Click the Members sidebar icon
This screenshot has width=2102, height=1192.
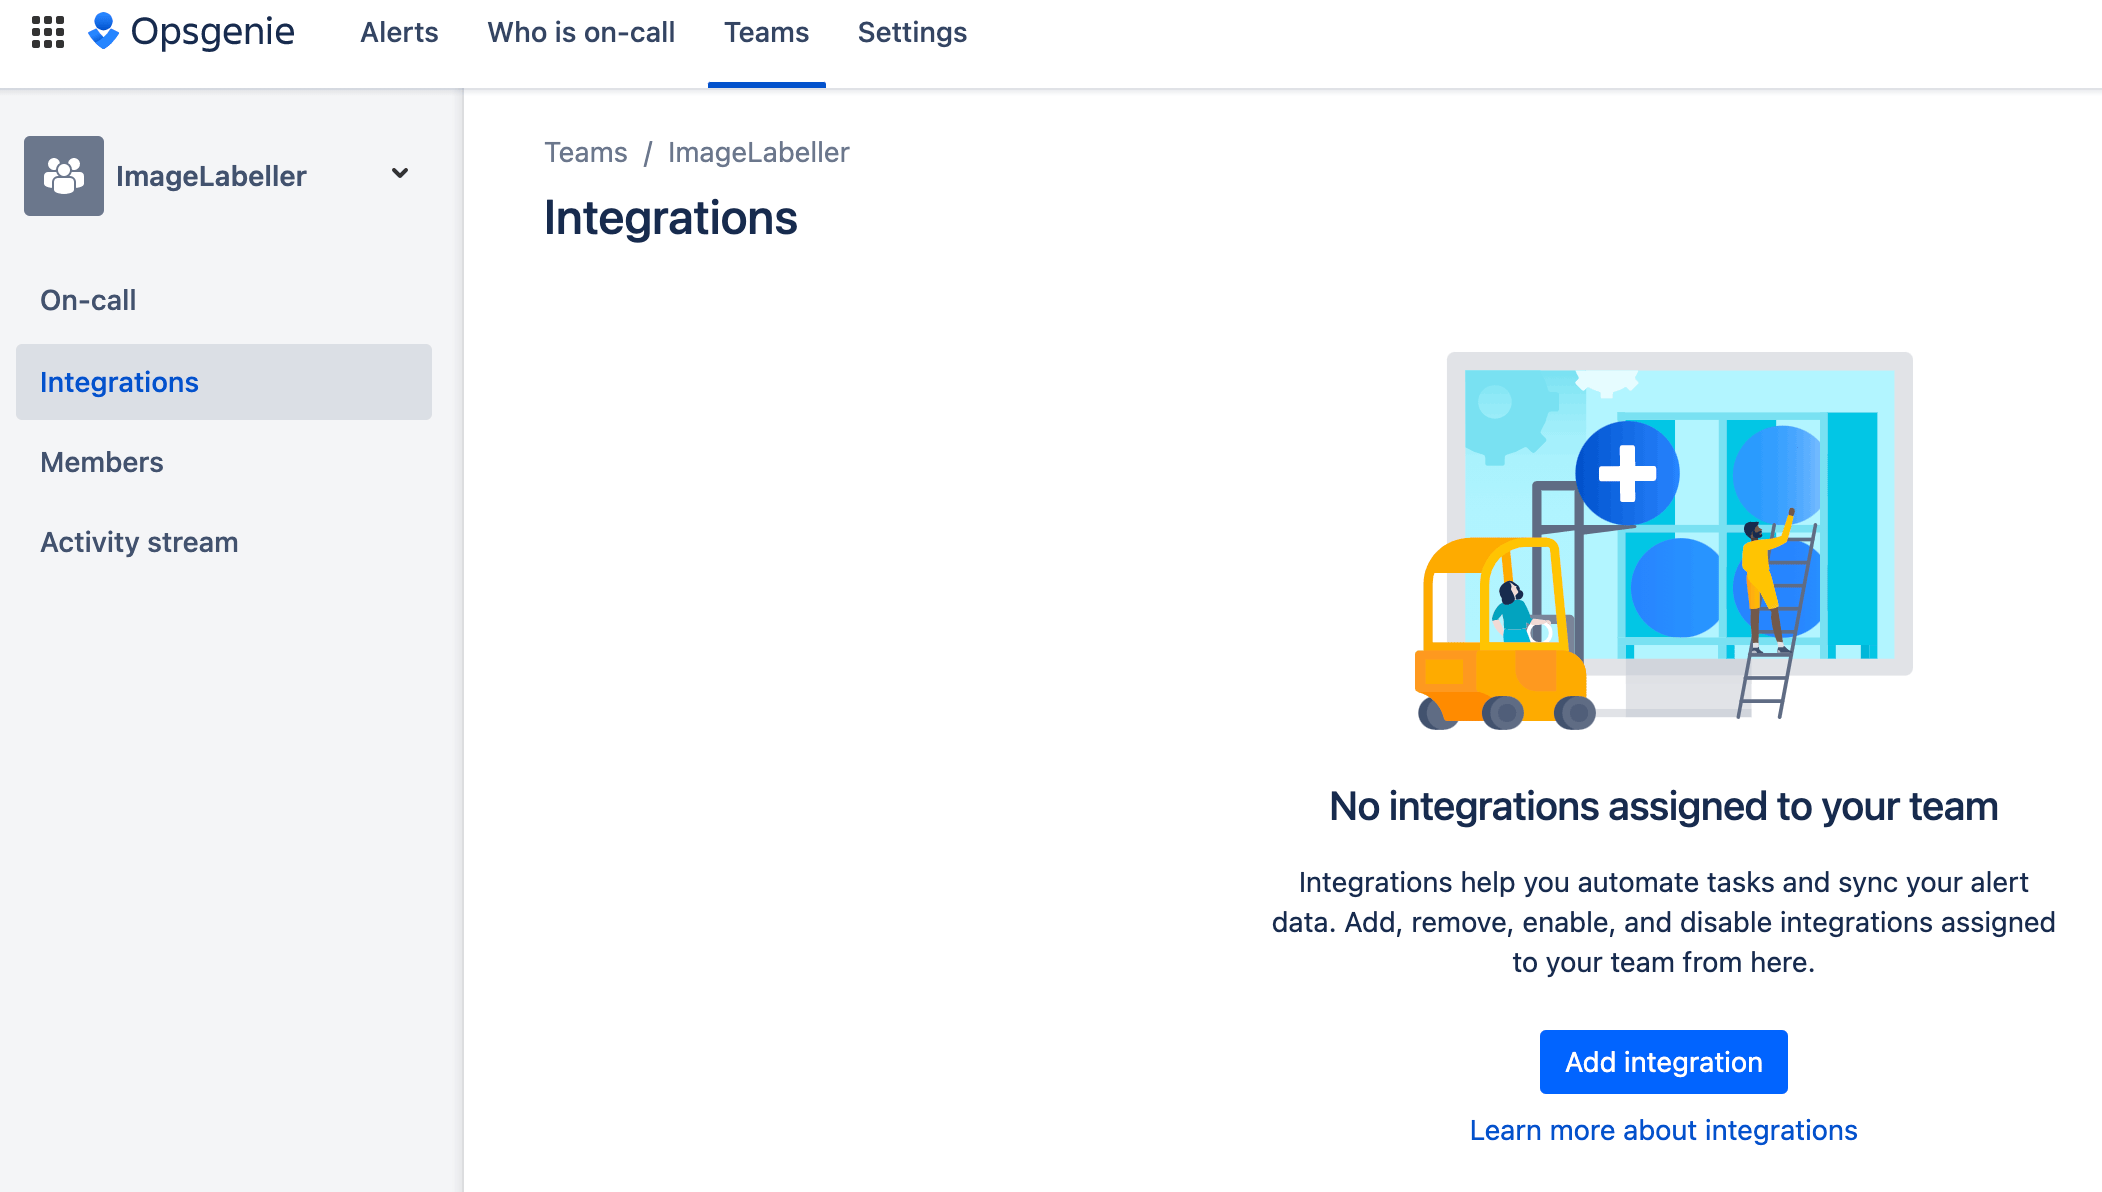[103, 462]
